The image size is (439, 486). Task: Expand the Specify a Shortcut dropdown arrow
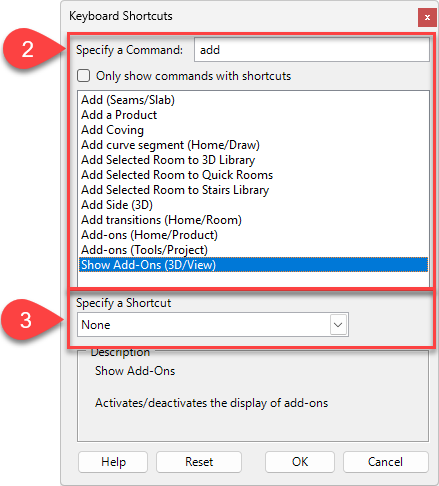click(x=338, y=325)
